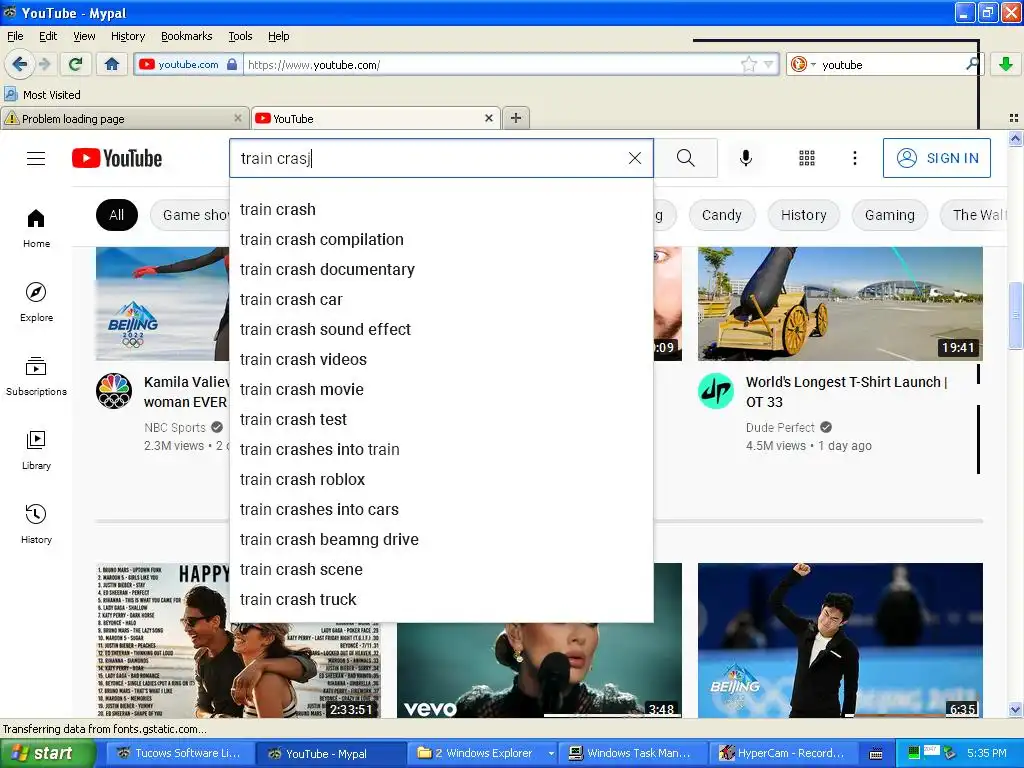The height and width of the screenshot is (768, 1024).
Task: Open a new tab with plus button
Action: (x=516, y=118)
